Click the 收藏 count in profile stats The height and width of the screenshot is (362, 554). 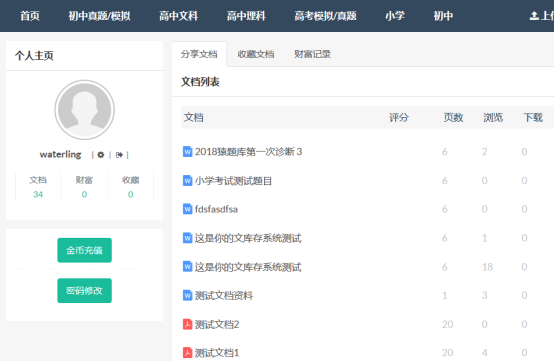pos(130,194)
